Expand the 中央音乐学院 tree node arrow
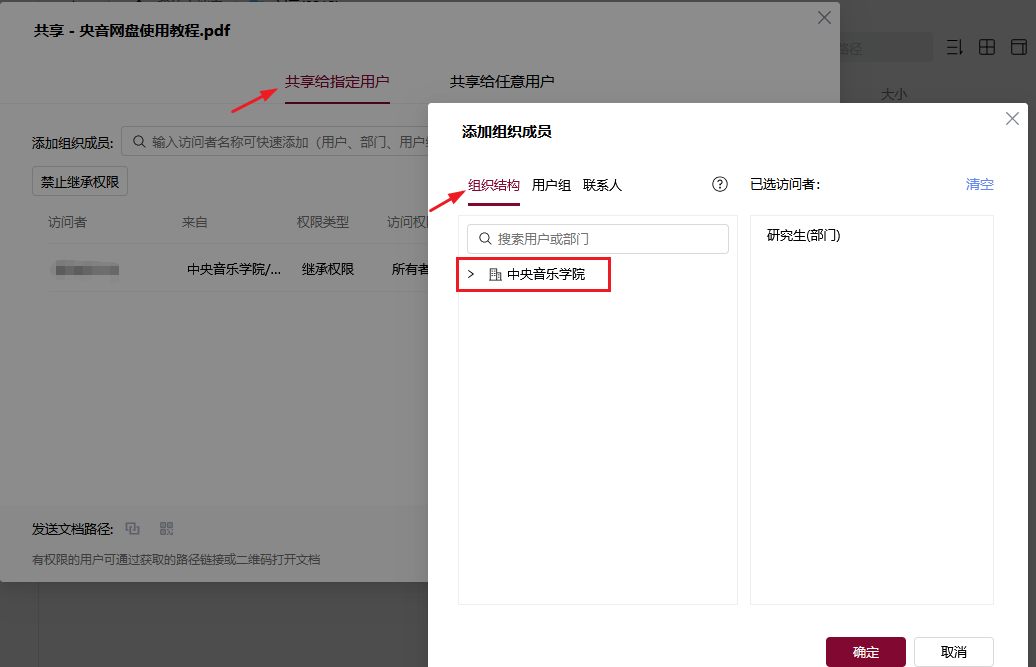Screen dimensions: 1036x667 pos(471,274)
